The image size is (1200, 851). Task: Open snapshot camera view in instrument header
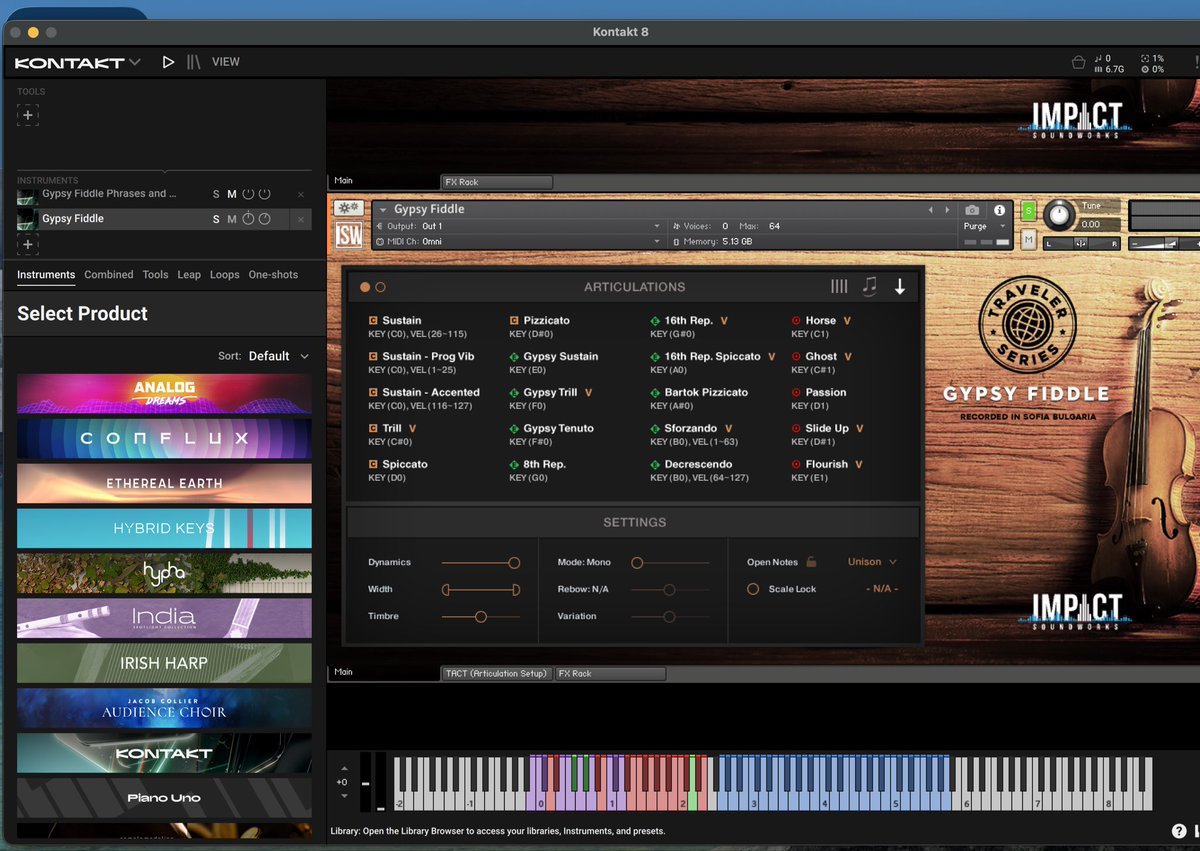click(972, 210)
